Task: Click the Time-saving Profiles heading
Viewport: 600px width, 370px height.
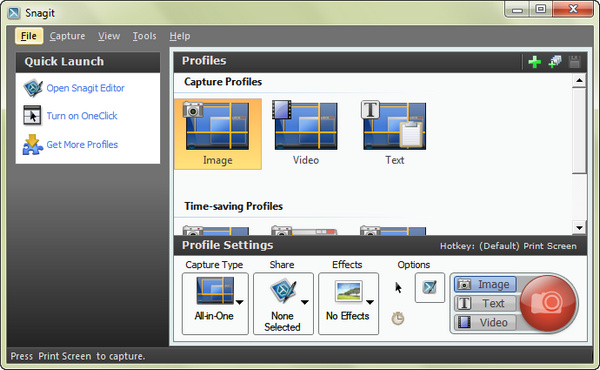Action: (x=233, y=207)
